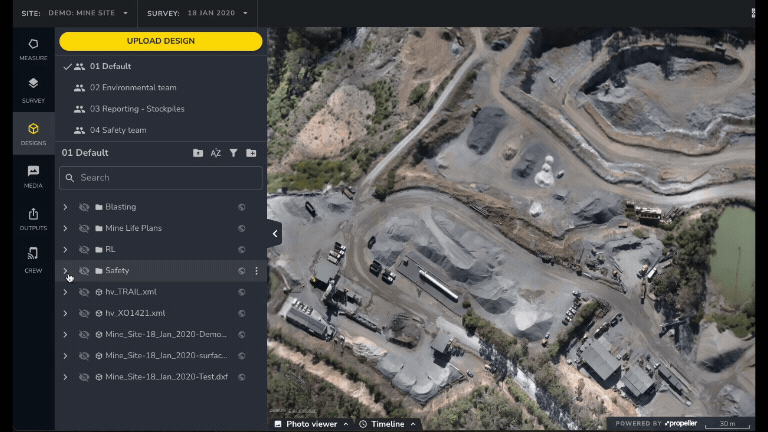The height and width of the screenshot is (432, 768).
Task: Toggle visibility of Blasting folder
Action: [x=84, y=207]
